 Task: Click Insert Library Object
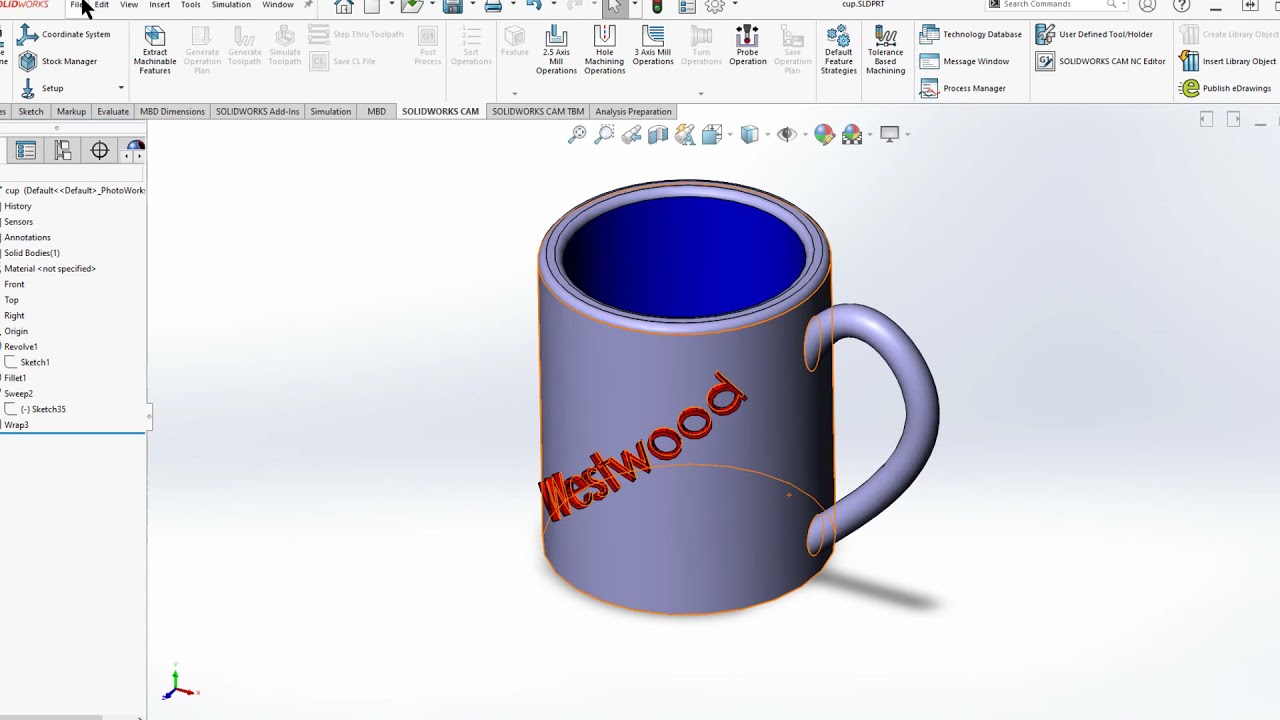pyautogui.click(x=1229, y=61)
